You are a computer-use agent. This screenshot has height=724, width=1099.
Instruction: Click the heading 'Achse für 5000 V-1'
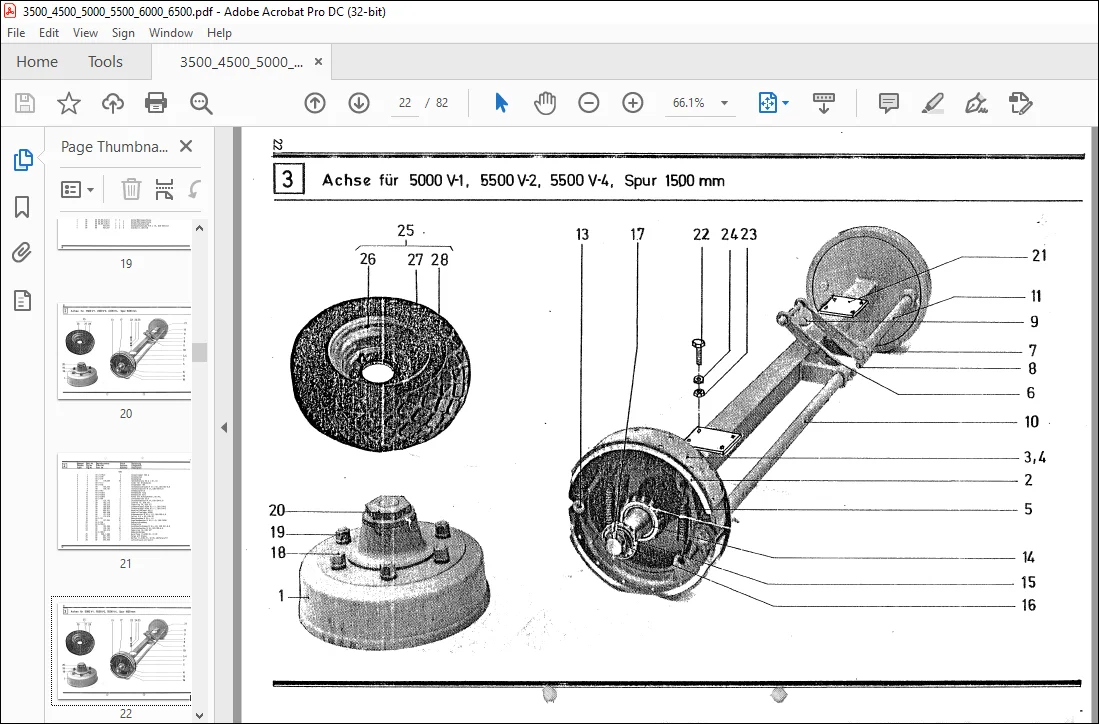[x=395, y=180]
